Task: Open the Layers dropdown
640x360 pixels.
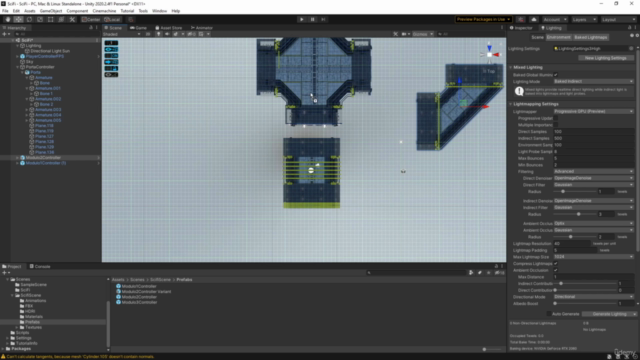Action: pyautogui.click(x=584, y=19)
